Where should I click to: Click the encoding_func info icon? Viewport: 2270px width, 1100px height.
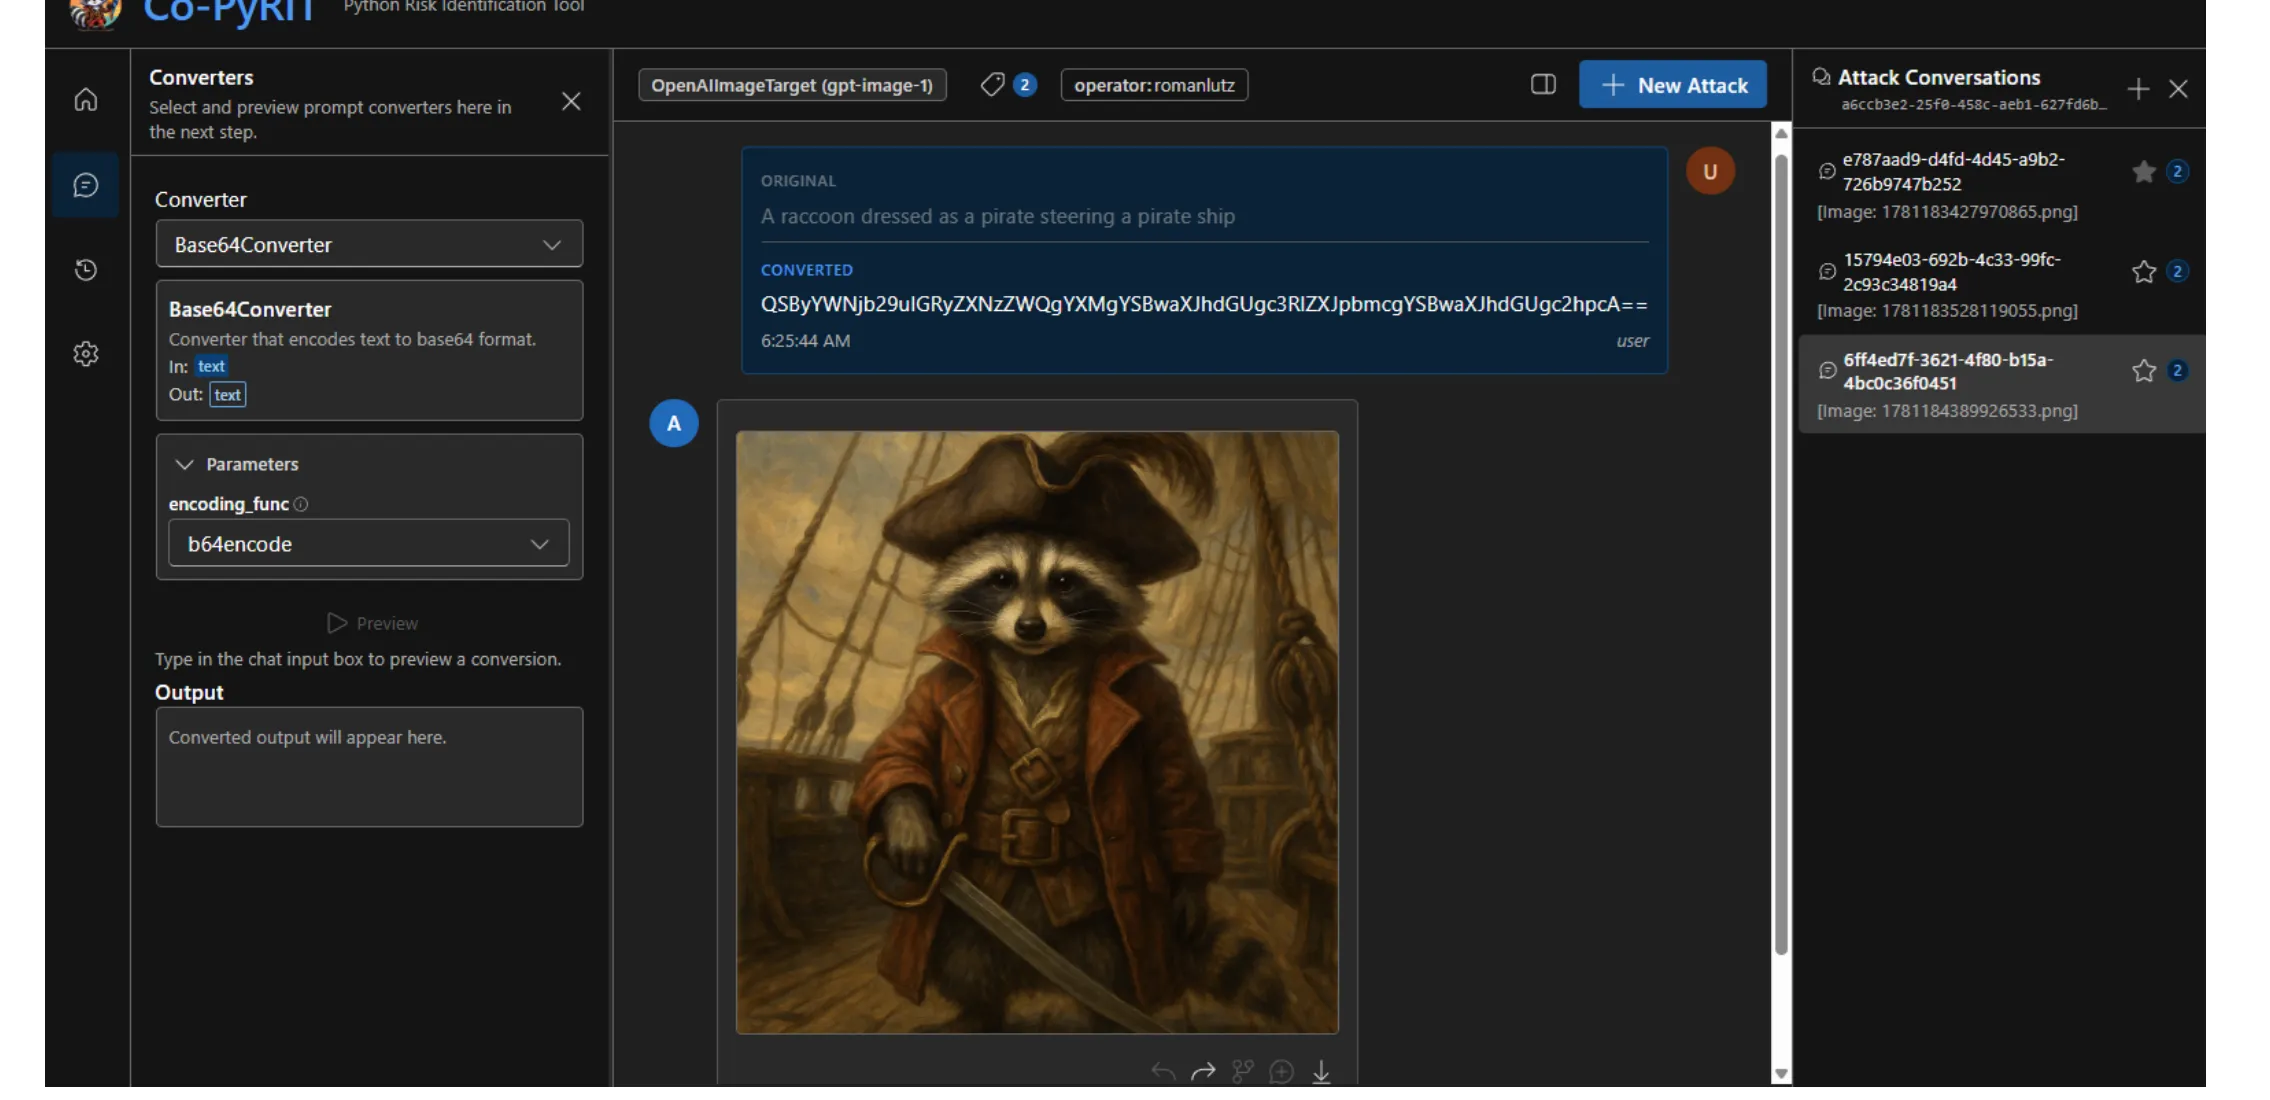[301, 504]
